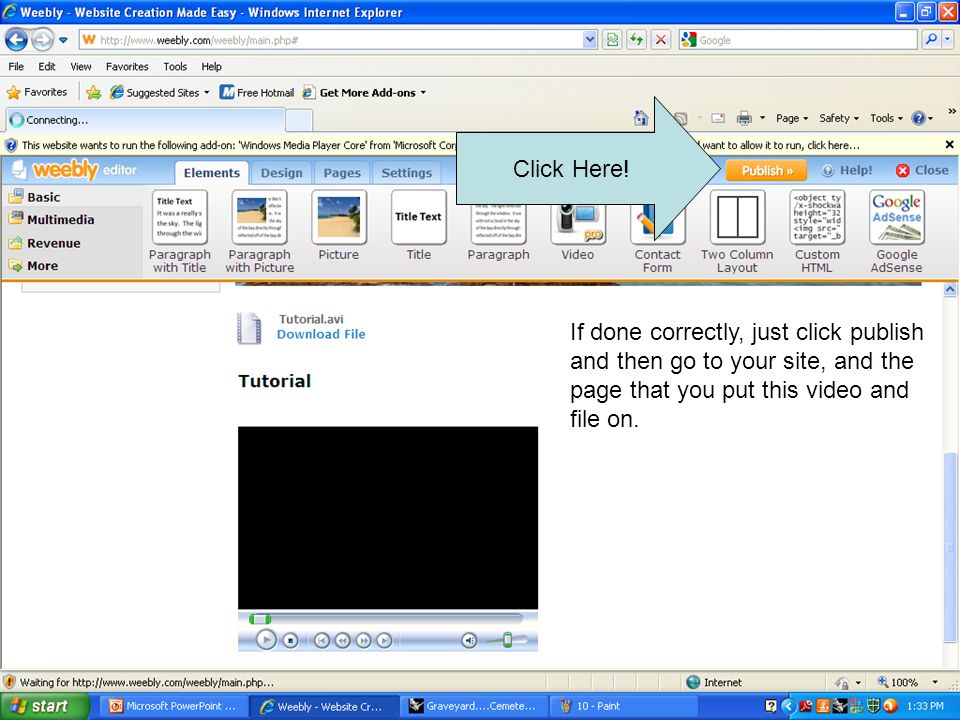960x720 pixels.
Task: Select the Basic elements category
Action: click(x=35, y=197)
